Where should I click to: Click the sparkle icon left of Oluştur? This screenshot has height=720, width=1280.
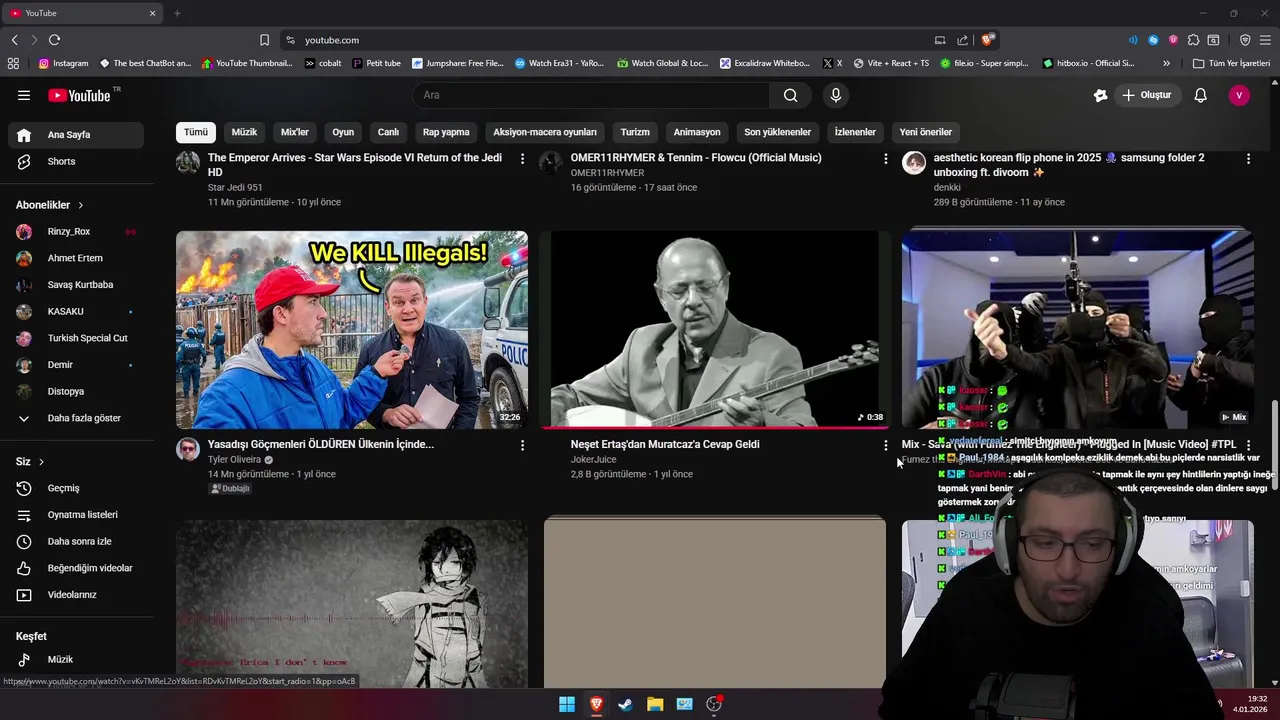coord(1100,95)
